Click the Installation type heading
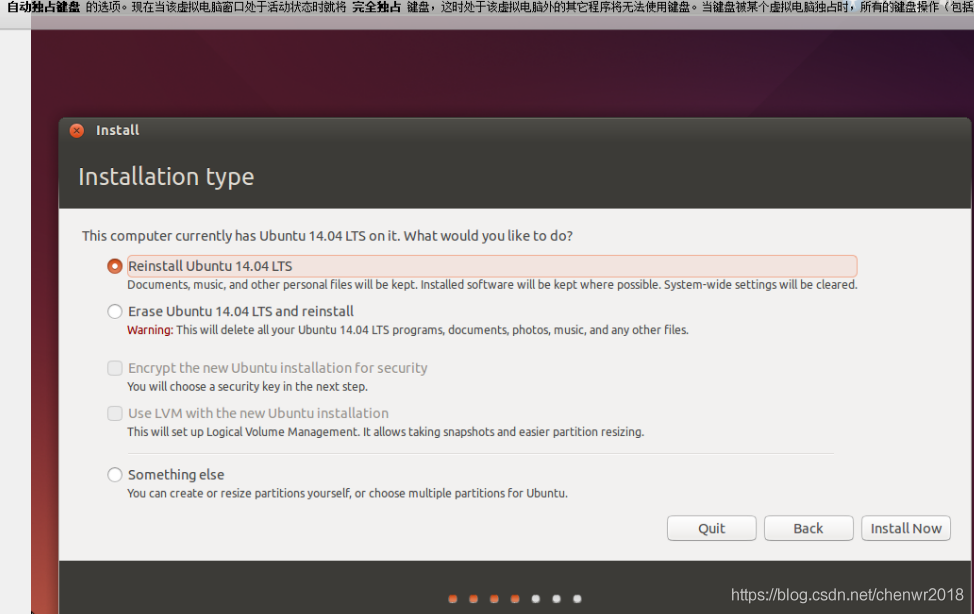The width and height of the screenshot is (974, 614). [x=166, y=177]
